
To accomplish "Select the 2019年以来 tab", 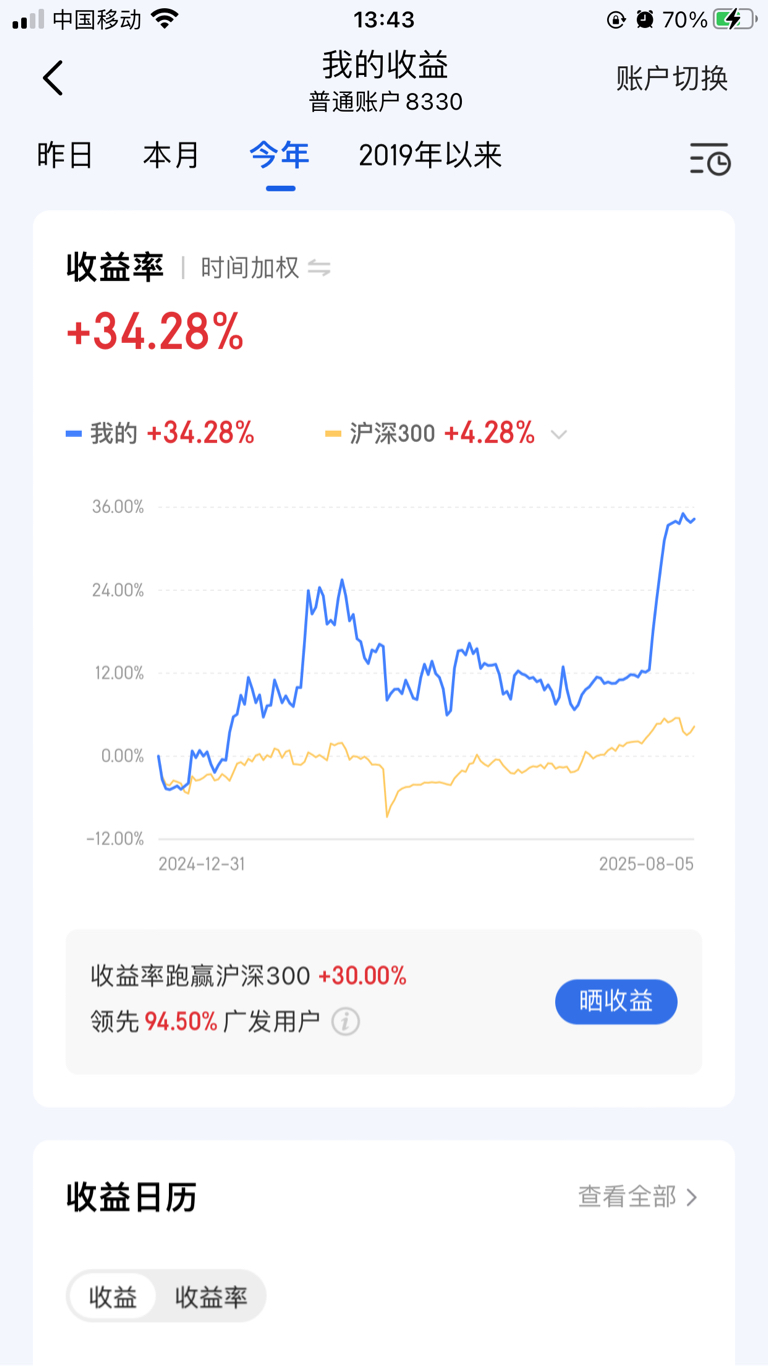I will click(x=430, y=155).
